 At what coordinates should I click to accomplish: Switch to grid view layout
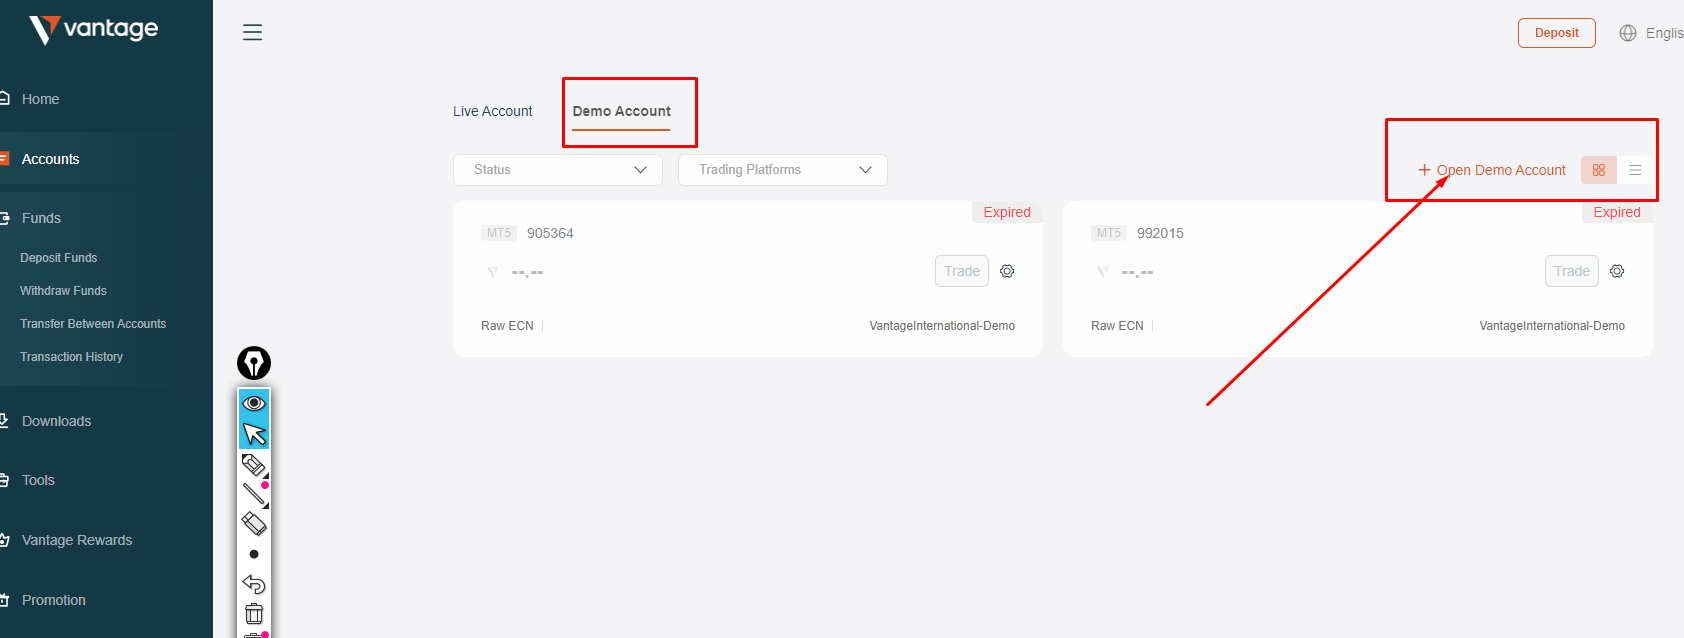pos(1598,170)
